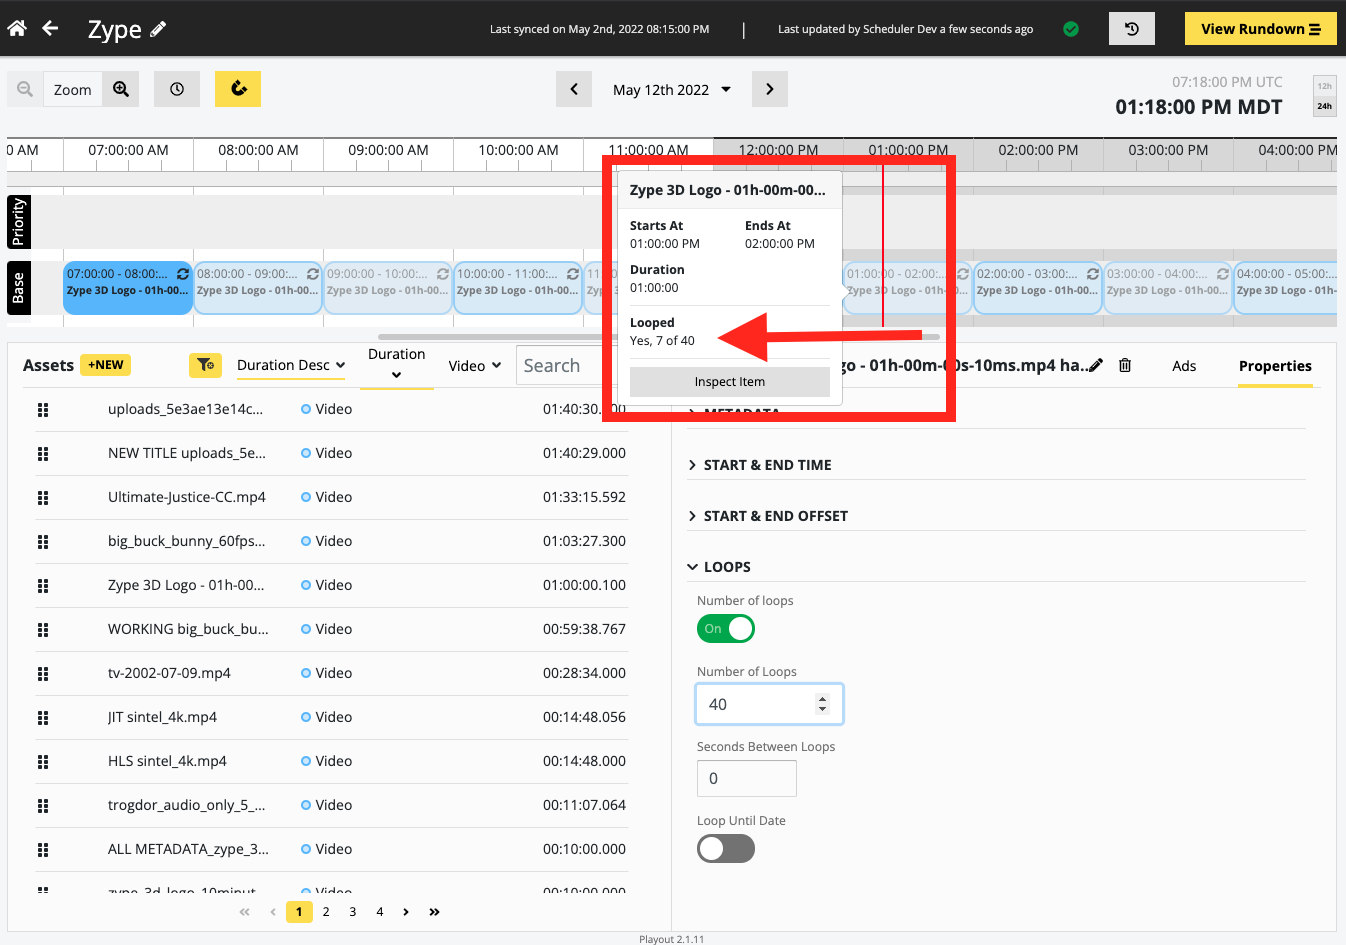
Task: Collapse the LOOPS section
Action: pos(719,567)
